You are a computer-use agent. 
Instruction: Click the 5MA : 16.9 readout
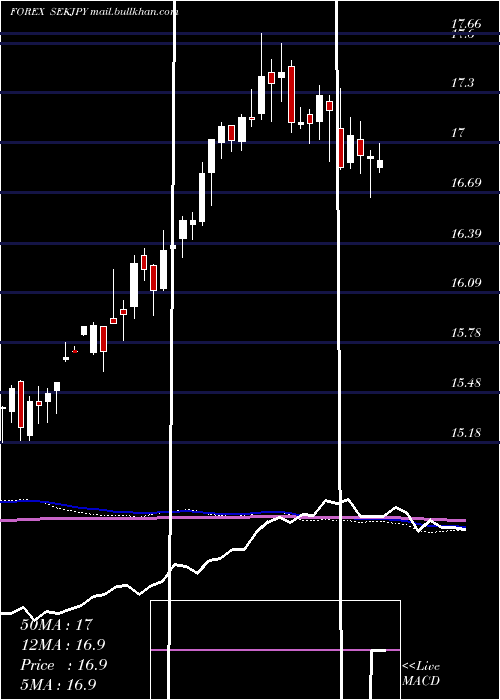click(58, 684)
